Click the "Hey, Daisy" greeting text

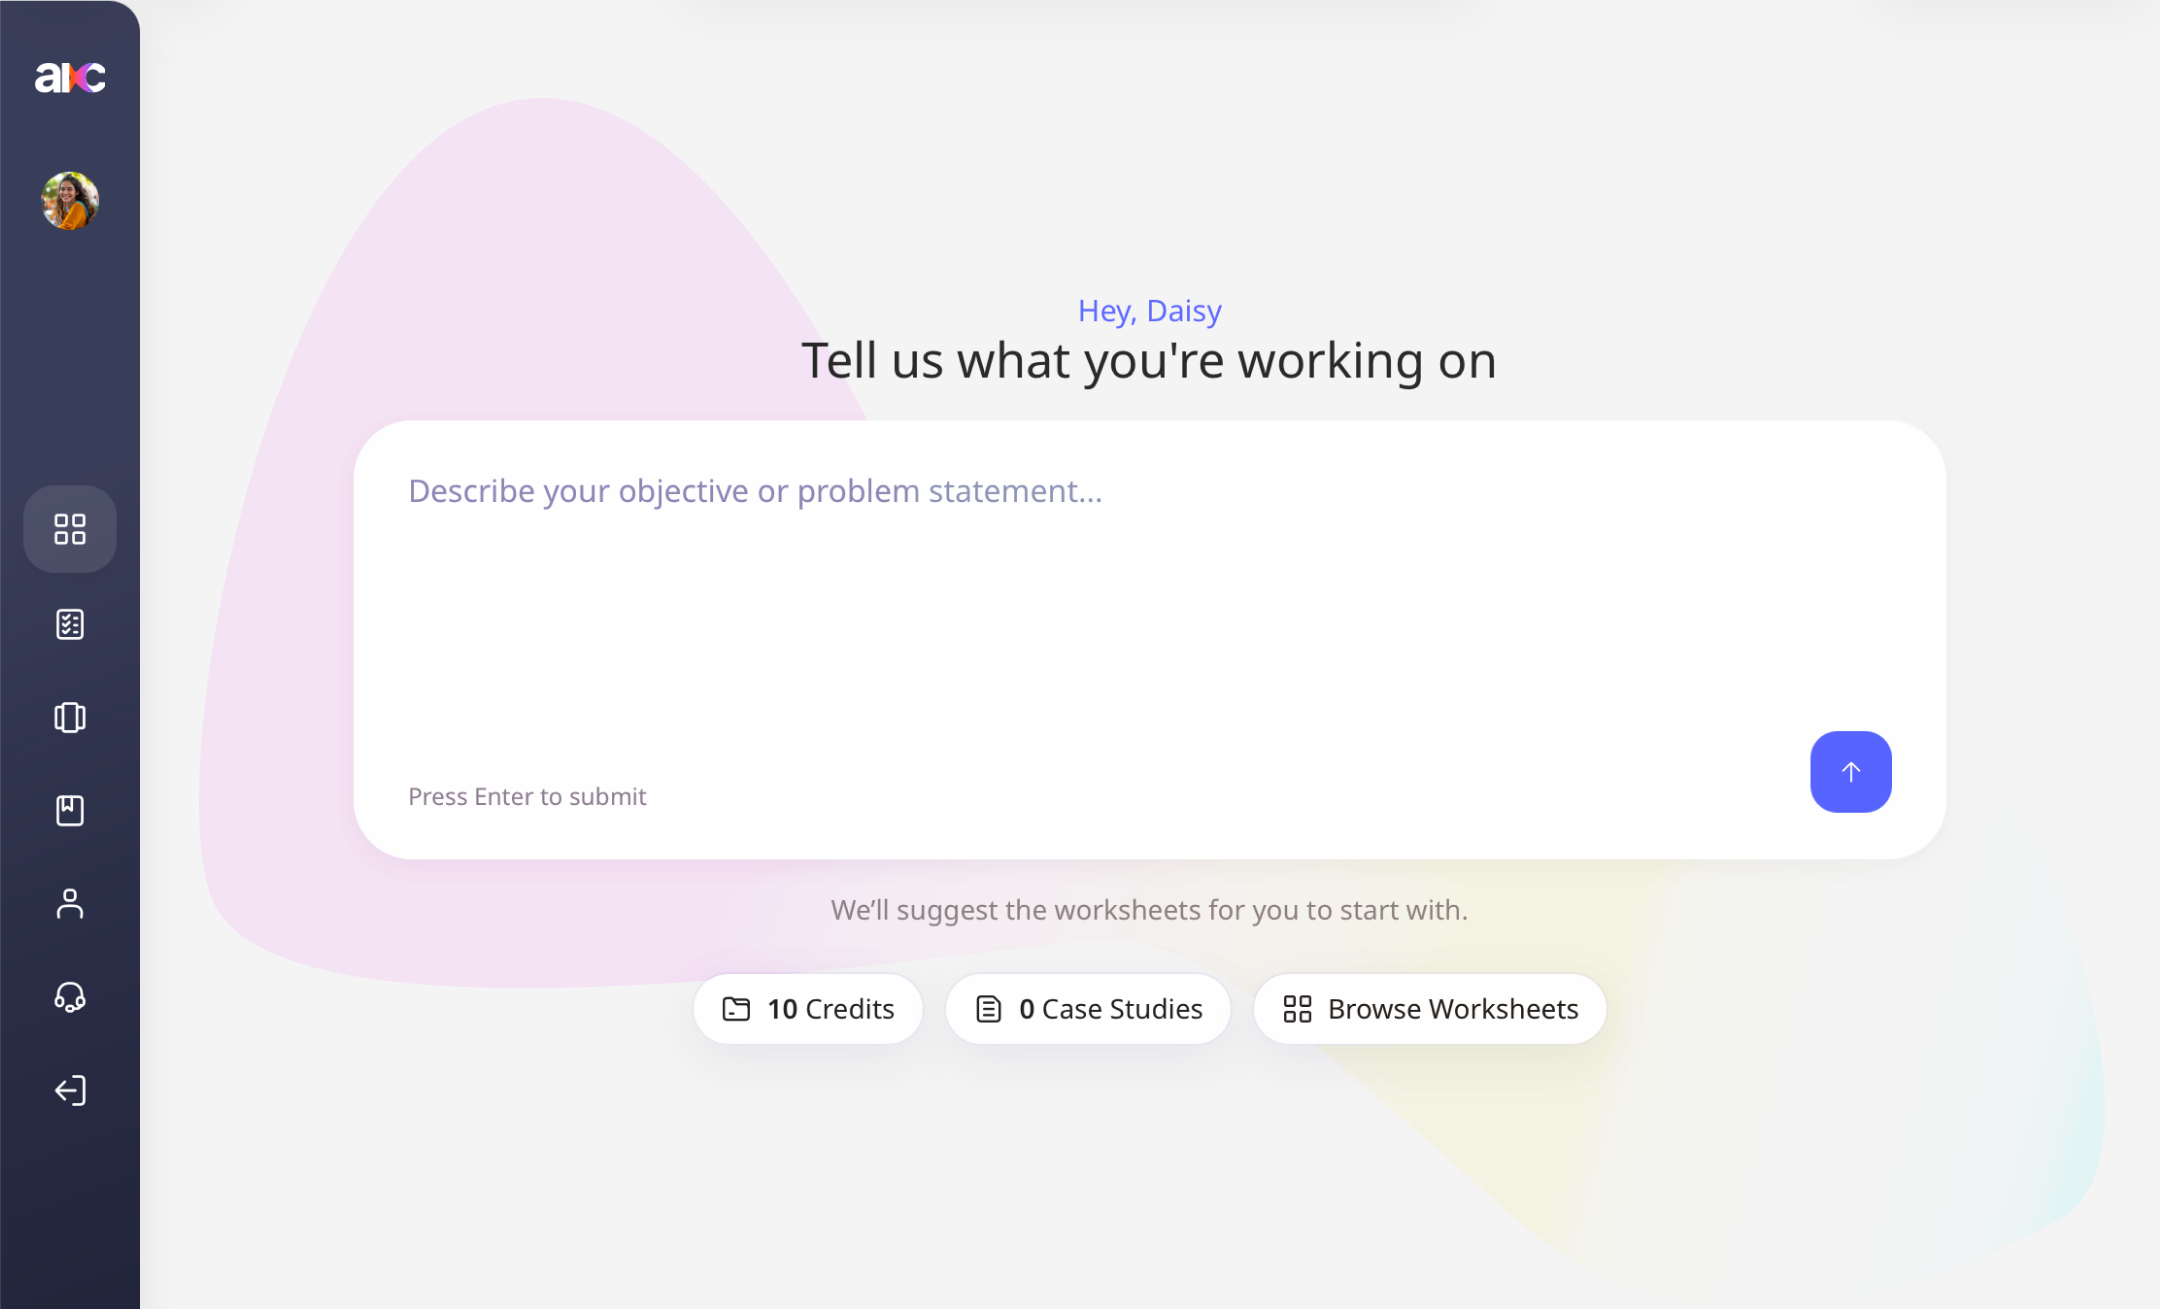[1149, 311]
